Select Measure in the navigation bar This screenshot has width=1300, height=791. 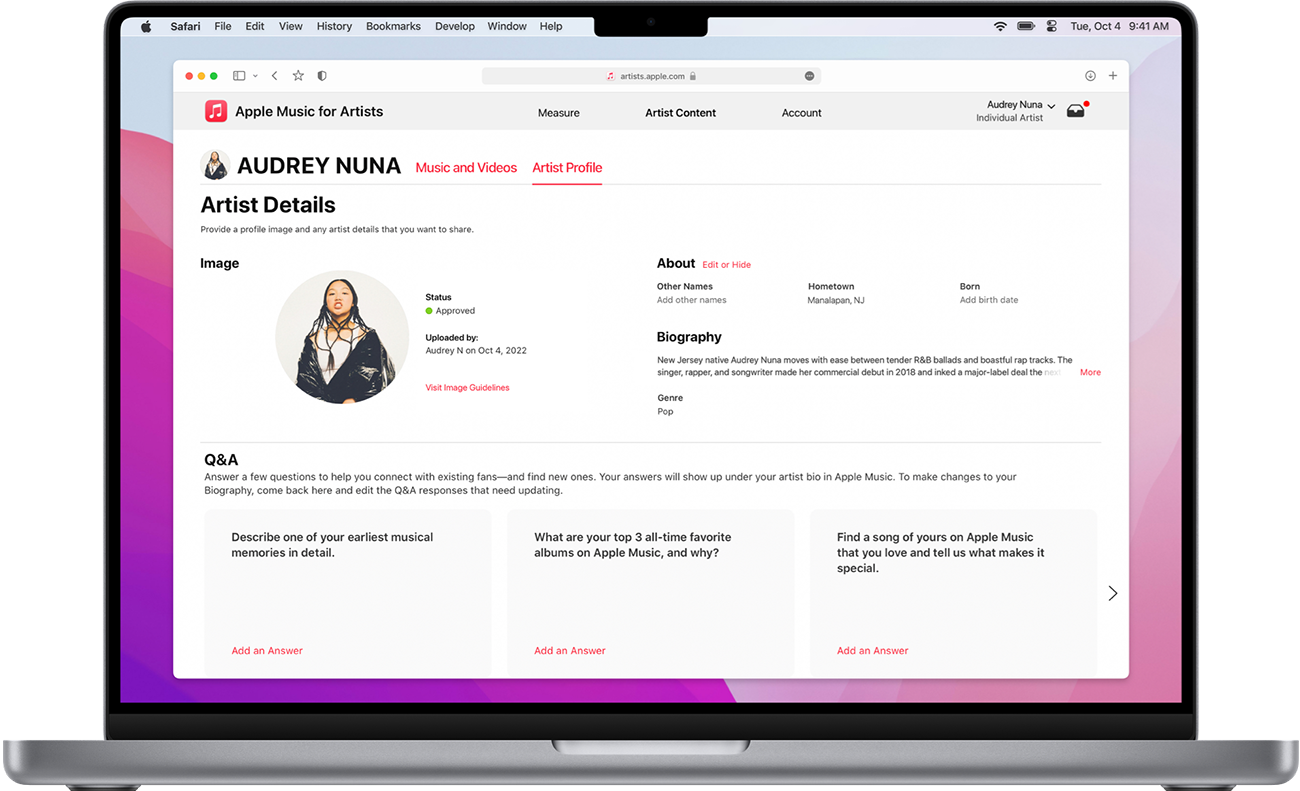pos(558,113)
